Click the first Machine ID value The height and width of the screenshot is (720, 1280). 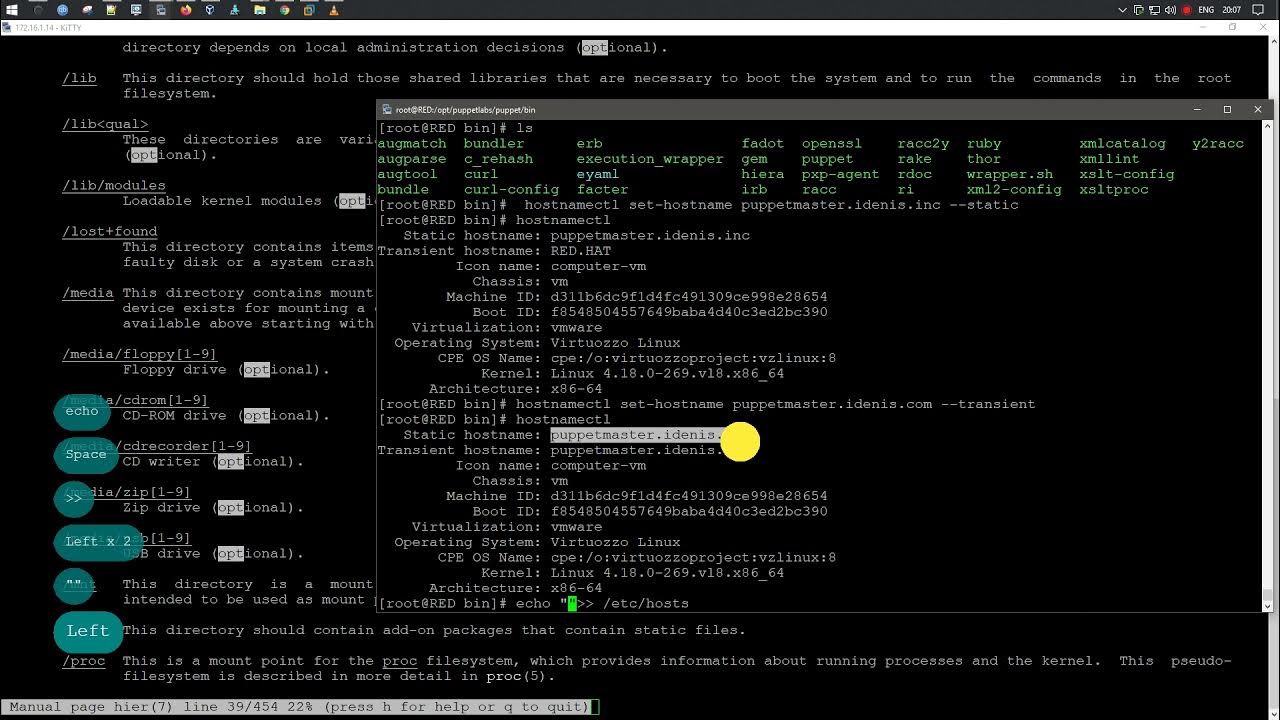[x=689, y=297]
